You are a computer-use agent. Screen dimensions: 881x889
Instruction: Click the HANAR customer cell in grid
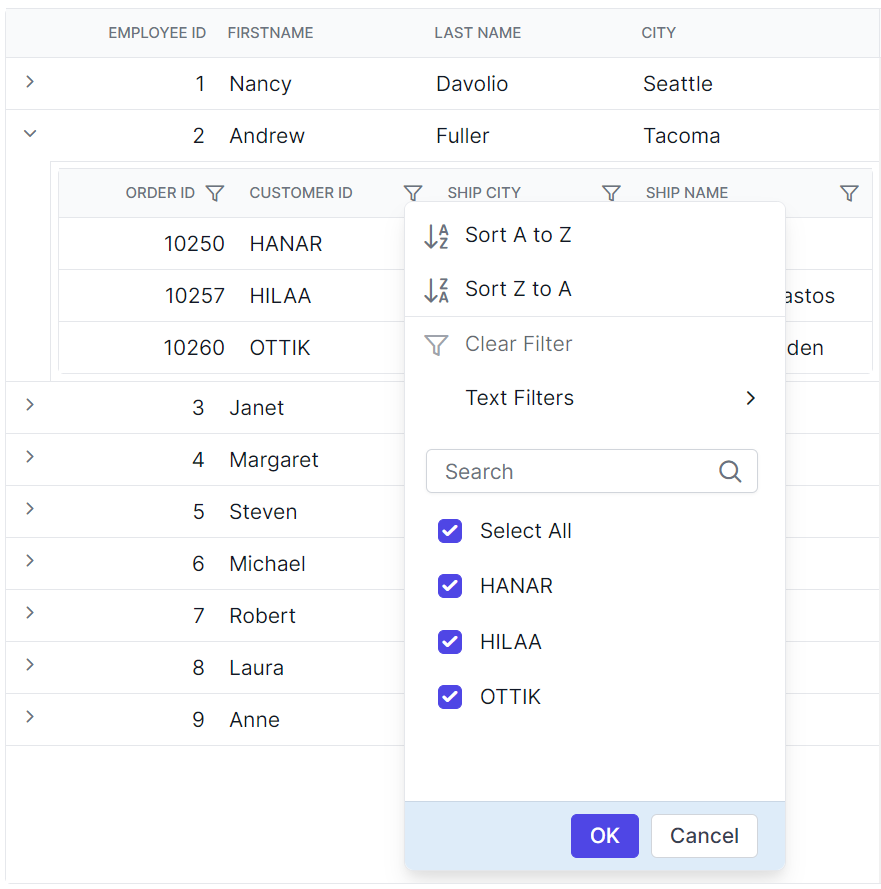(286, 244)
